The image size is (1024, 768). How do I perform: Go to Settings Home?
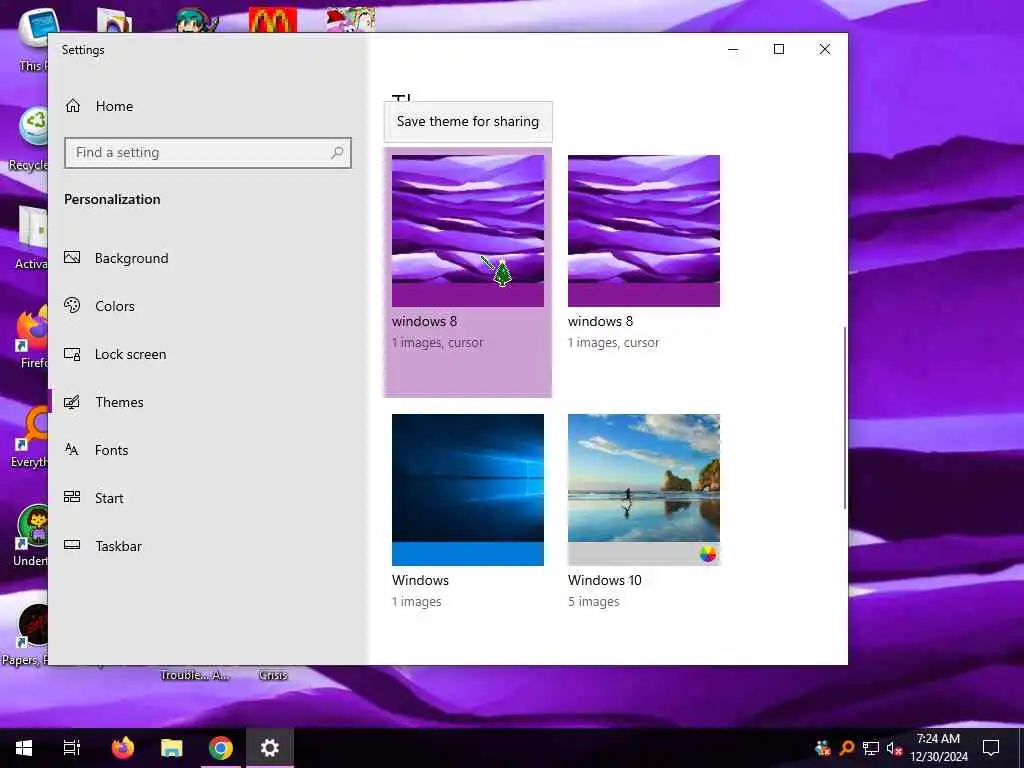pyautogui.click(x=99, y=106)
